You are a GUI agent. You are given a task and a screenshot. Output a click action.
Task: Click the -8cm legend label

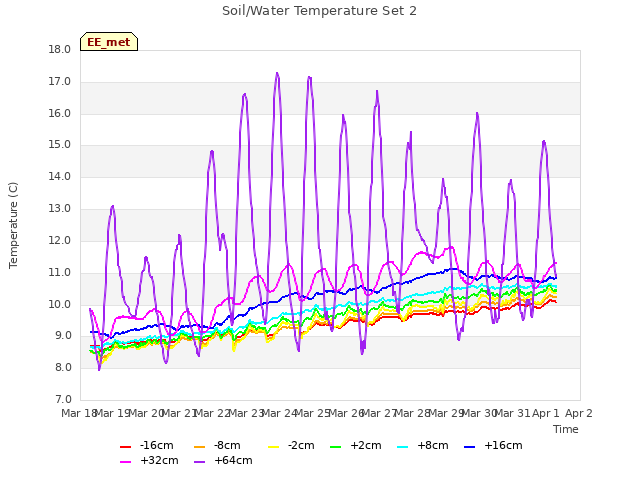pos(227,445)
